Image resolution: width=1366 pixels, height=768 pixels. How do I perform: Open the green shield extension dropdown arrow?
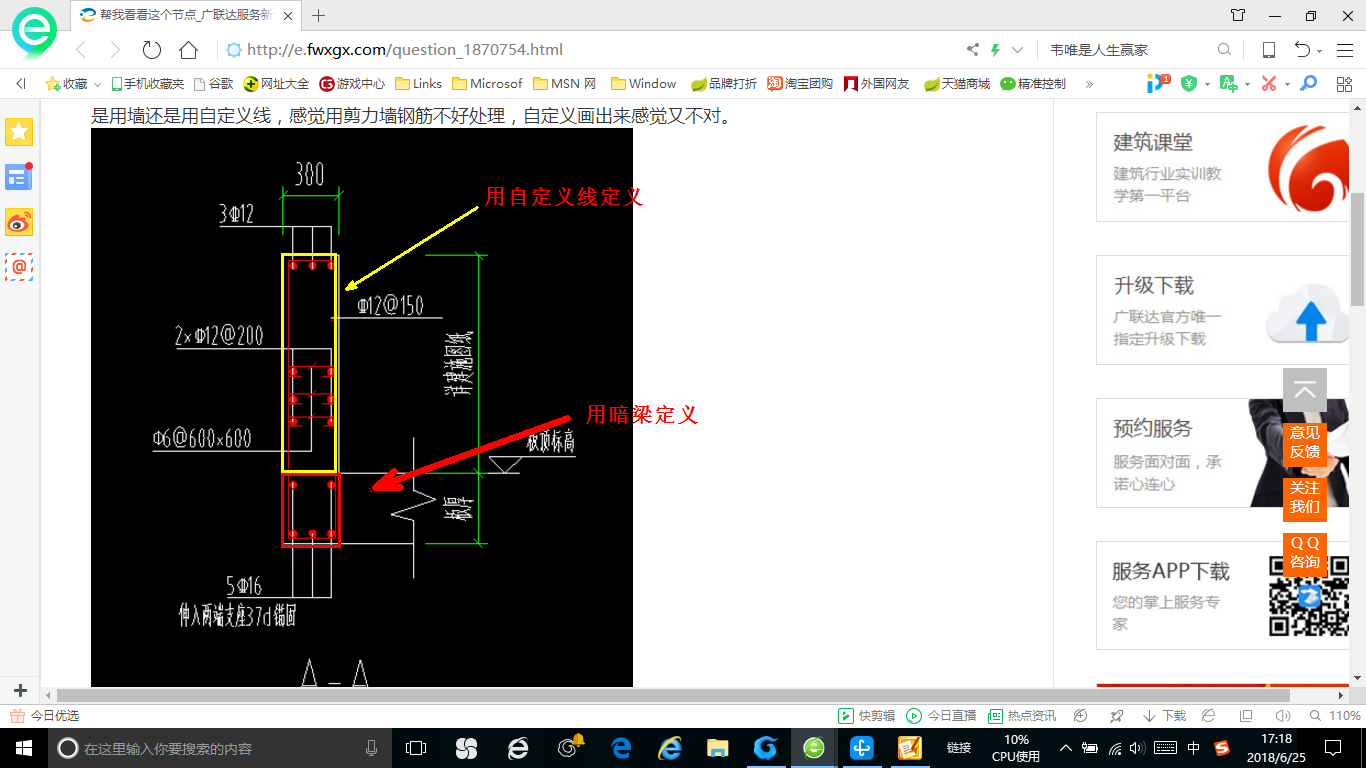1207,85
